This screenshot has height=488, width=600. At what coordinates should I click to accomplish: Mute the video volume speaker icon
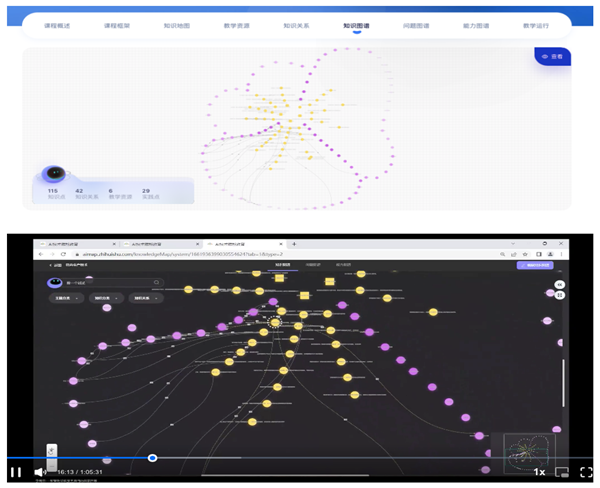tap(40, 471)
